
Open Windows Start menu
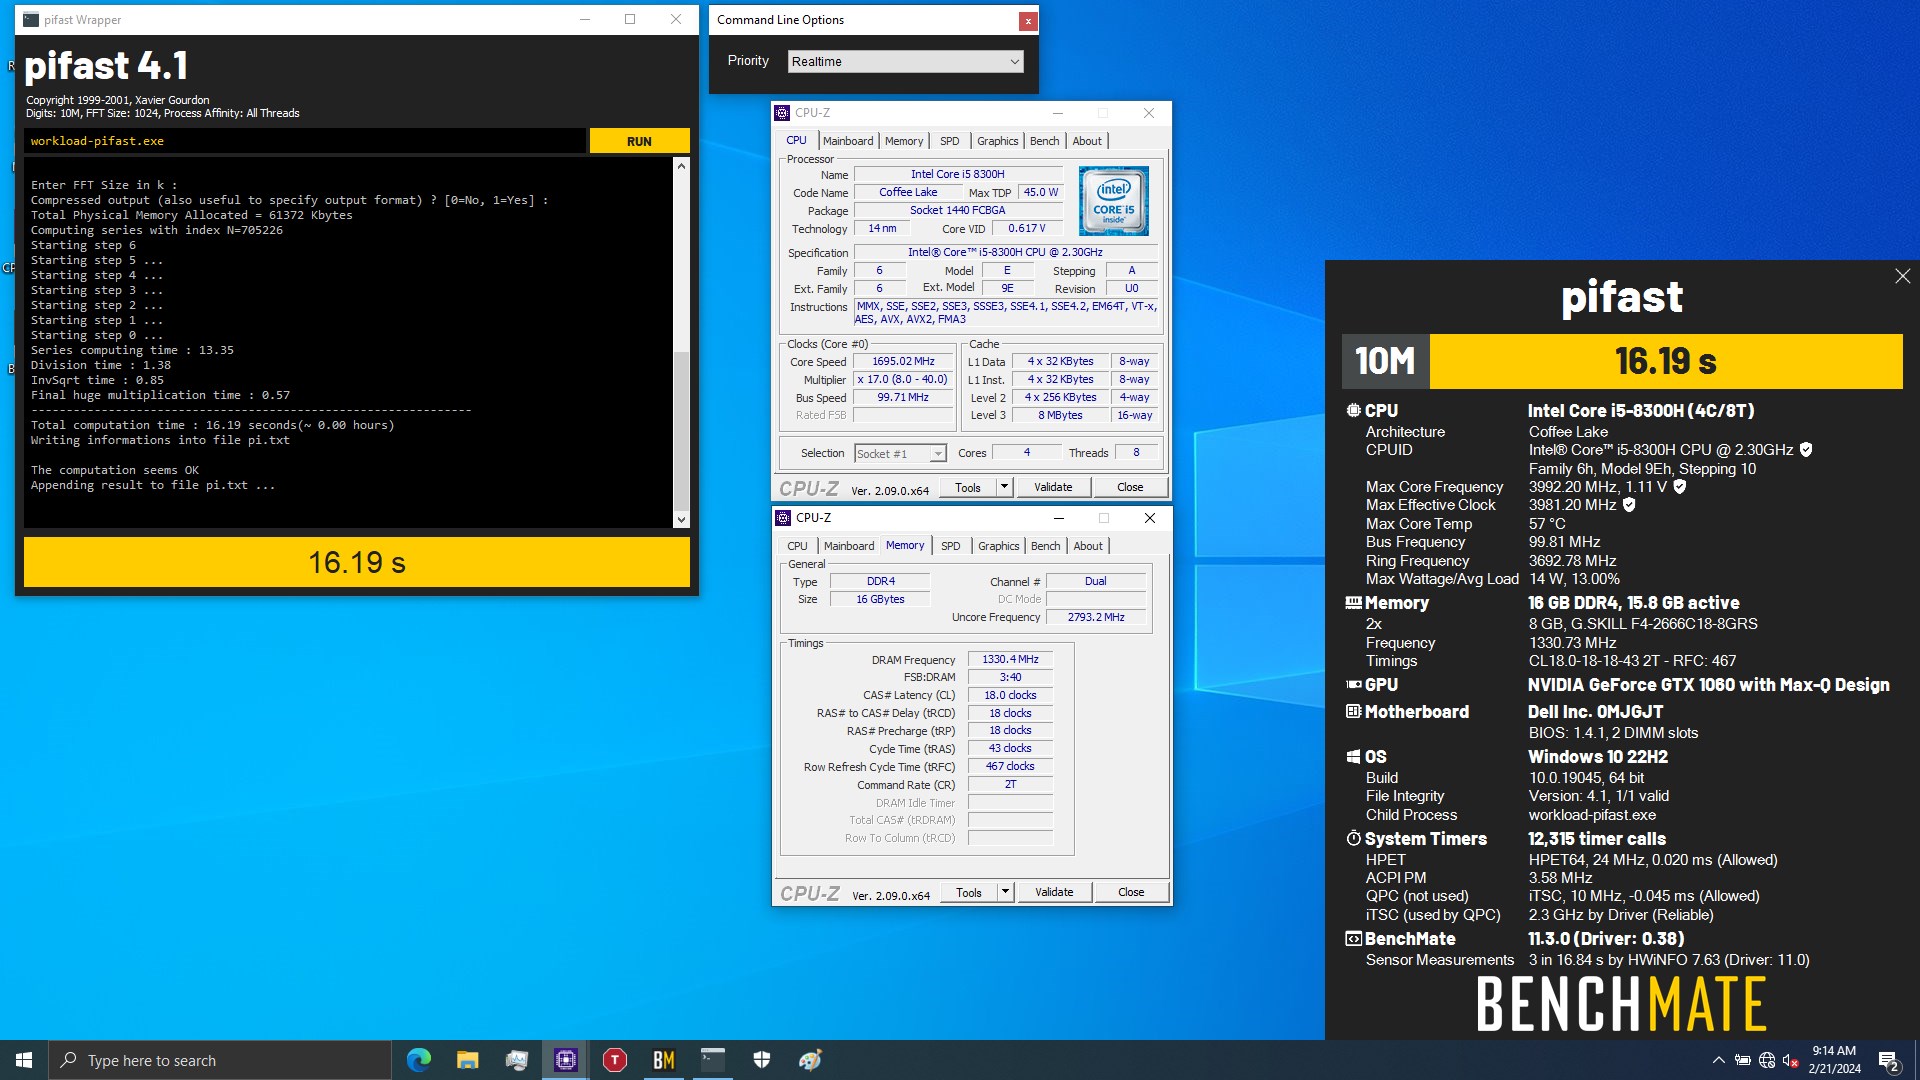tap(24, 1060)
